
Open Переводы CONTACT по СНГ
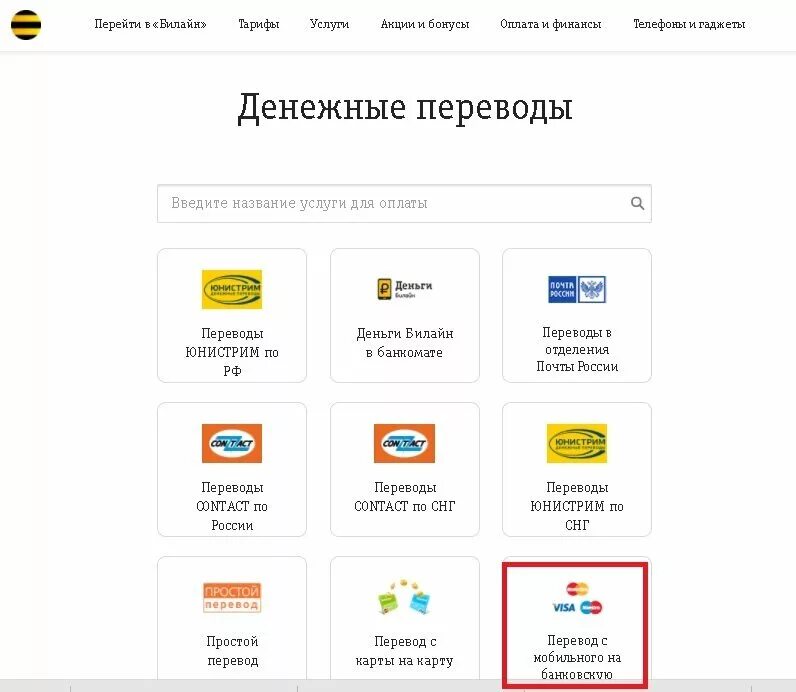point(405,497)
